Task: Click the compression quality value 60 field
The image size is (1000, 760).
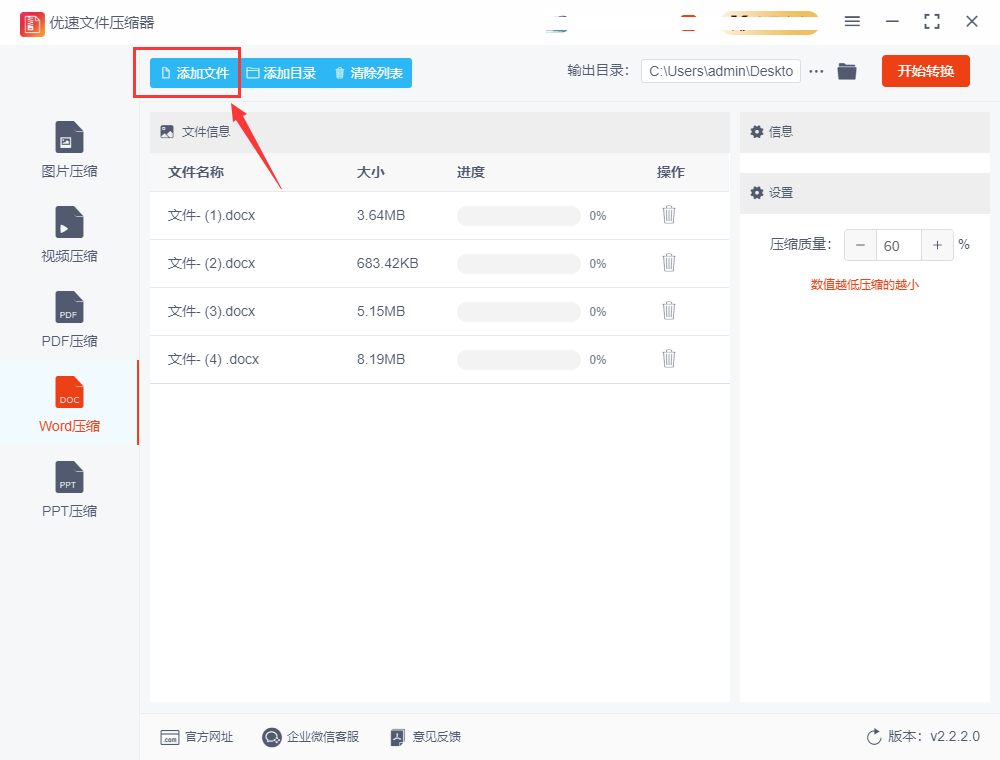Action: 899,245
